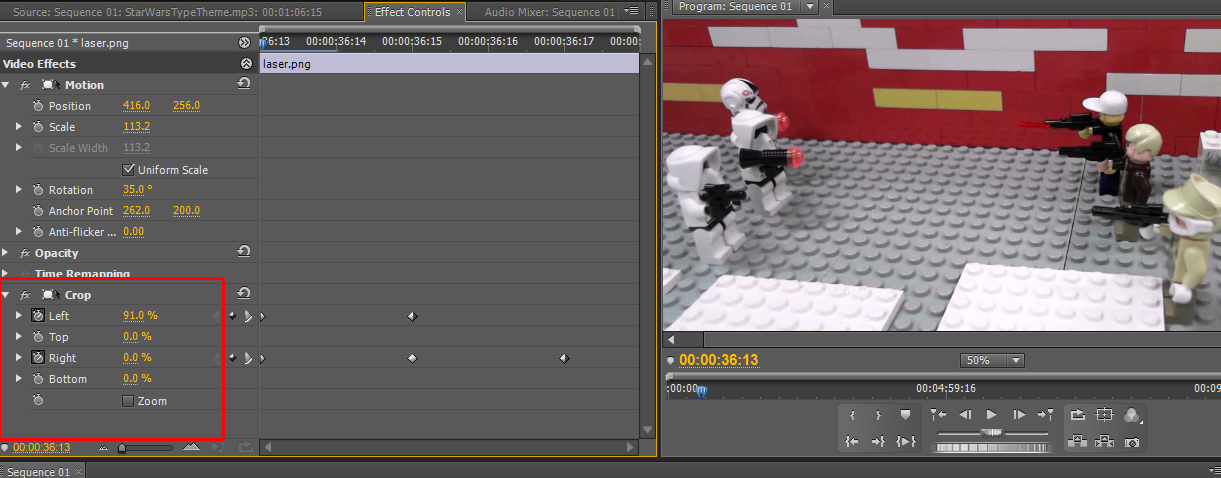Uncheck Uniform Scale checkbox
This screenshot has height=478, width=1221.
pyautogui.click(x=128, y=169)
